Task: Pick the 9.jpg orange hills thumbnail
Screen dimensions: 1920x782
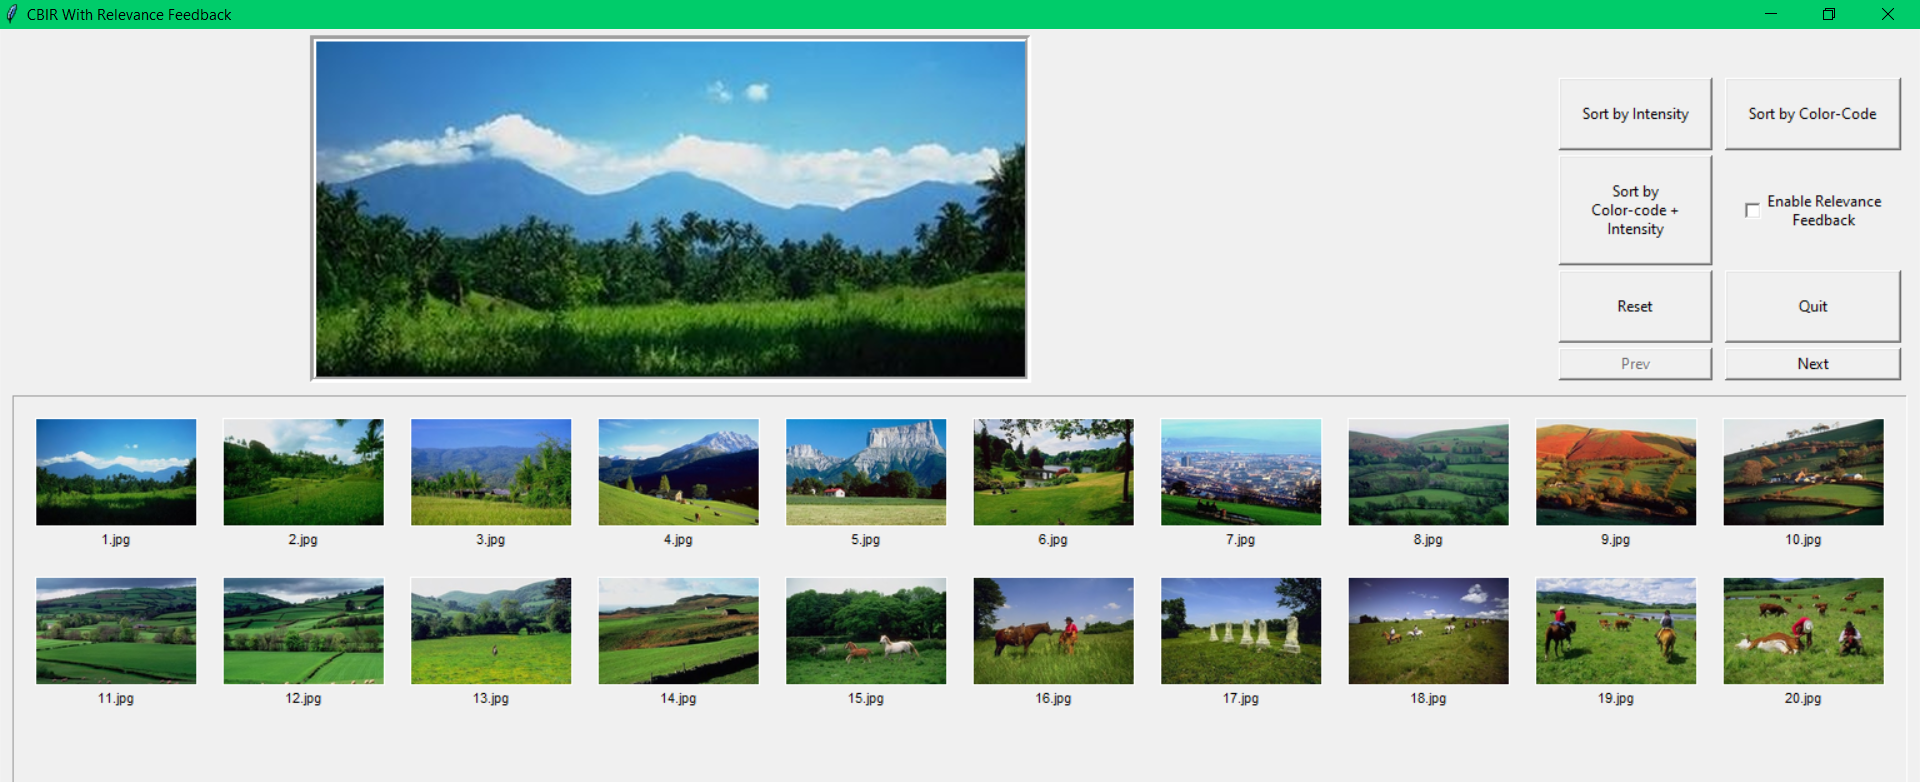Action: coord(1616,472)
